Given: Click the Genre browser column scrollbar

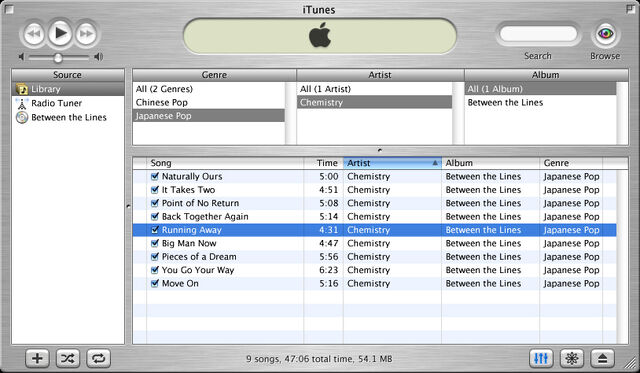Looking at the screenshot, I should (290, 113).
